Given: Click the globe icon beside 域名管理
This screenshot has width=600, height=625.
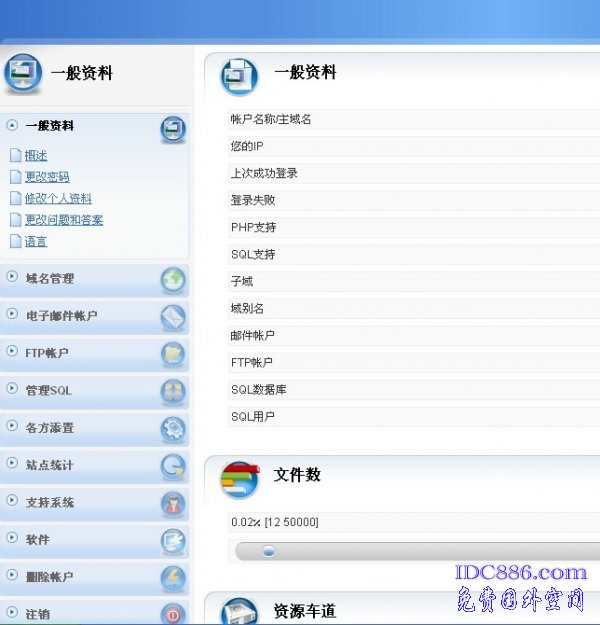Looking at the screenshot, I should pyautogui.click(x=173, y=280).
